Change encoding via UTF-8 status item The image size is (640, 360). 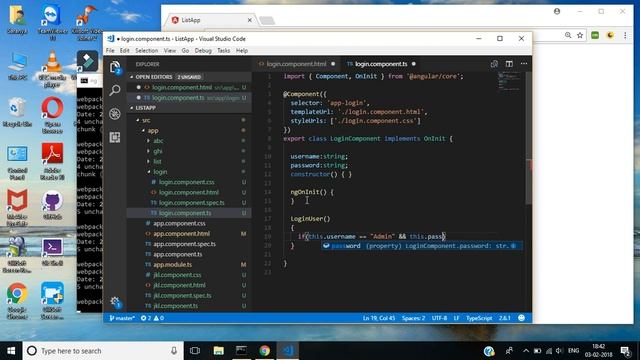pyautogui.click(x=439, y=318)
